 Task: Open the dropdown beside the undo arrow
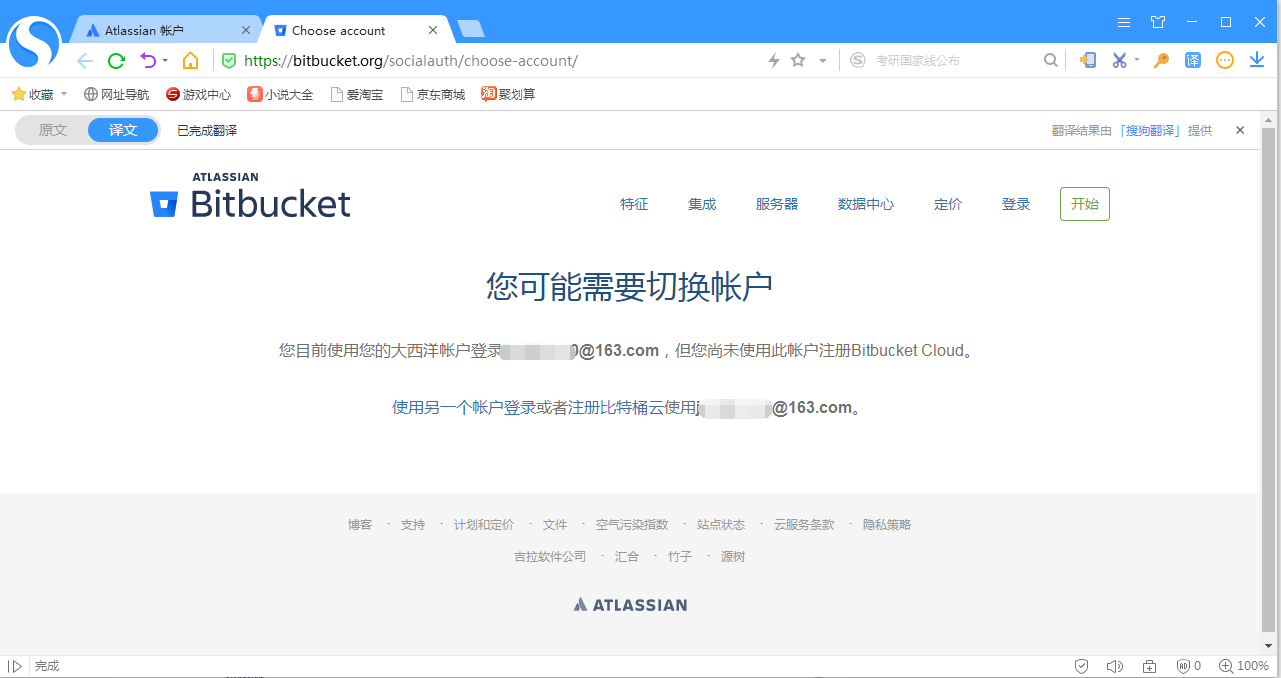(165, 61)
